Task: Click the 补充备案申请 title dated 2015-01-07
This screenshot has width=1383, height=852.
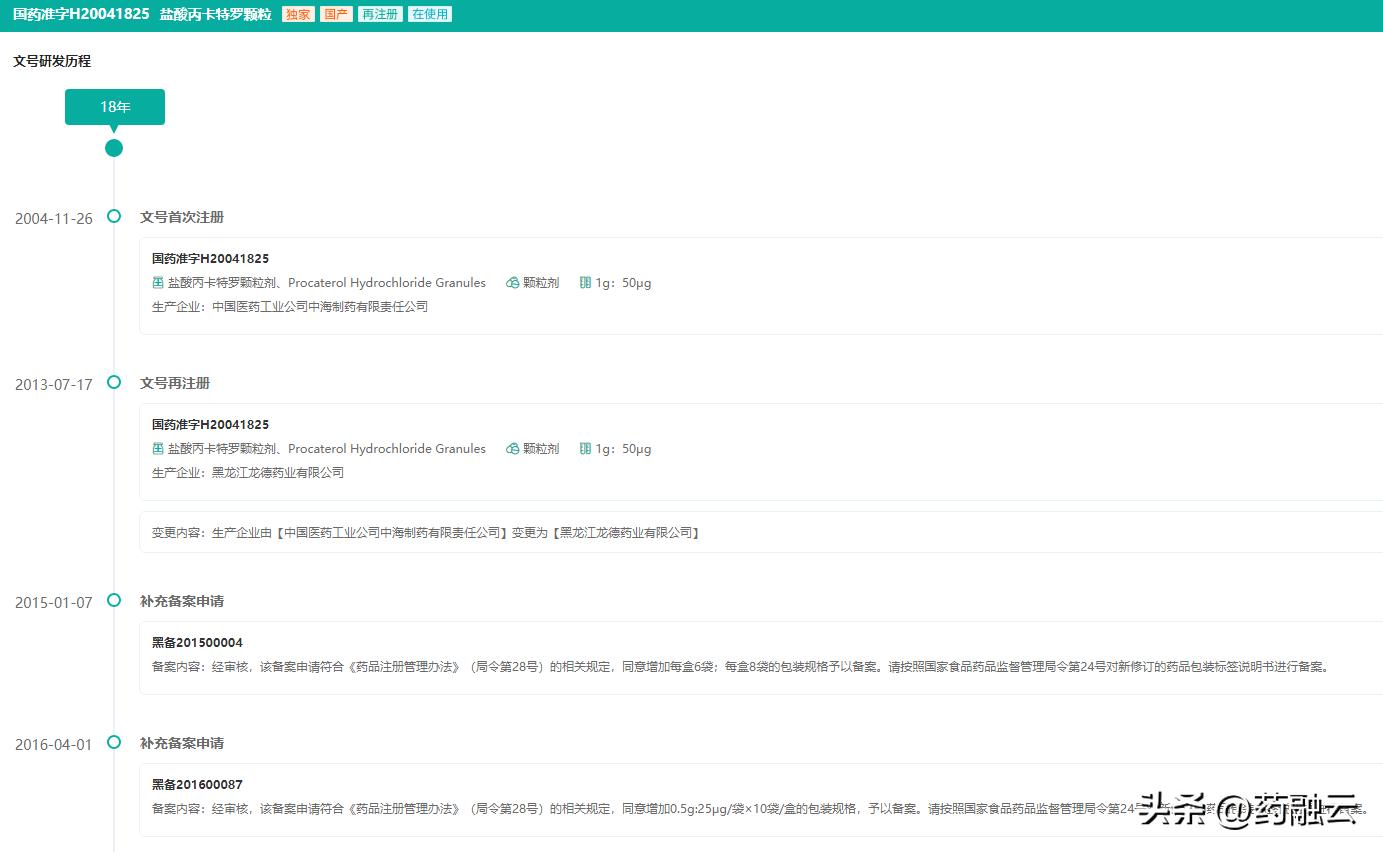Action: click(x=182, y=601)
